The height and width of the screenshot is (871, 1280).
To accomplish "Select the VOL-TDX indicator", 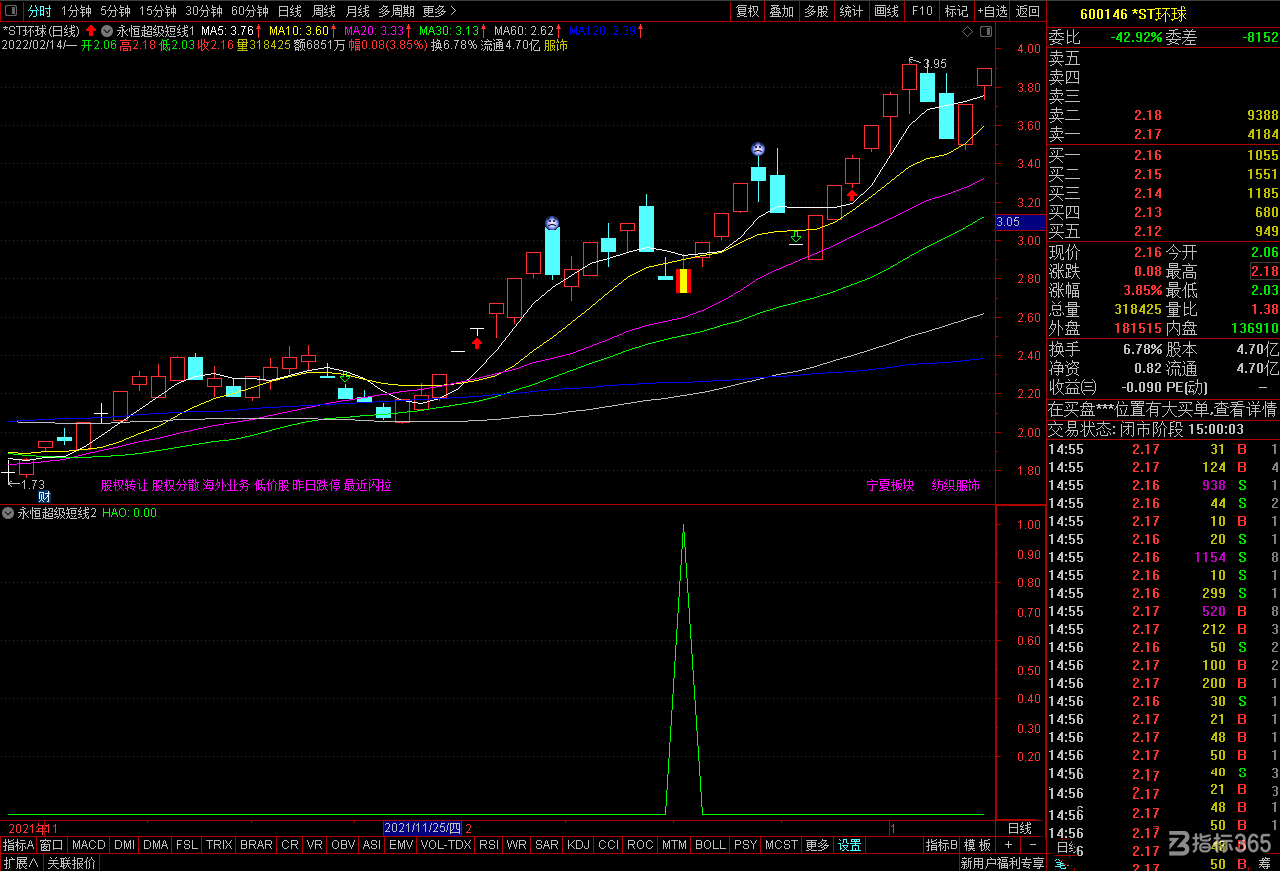I will [445, 845].
